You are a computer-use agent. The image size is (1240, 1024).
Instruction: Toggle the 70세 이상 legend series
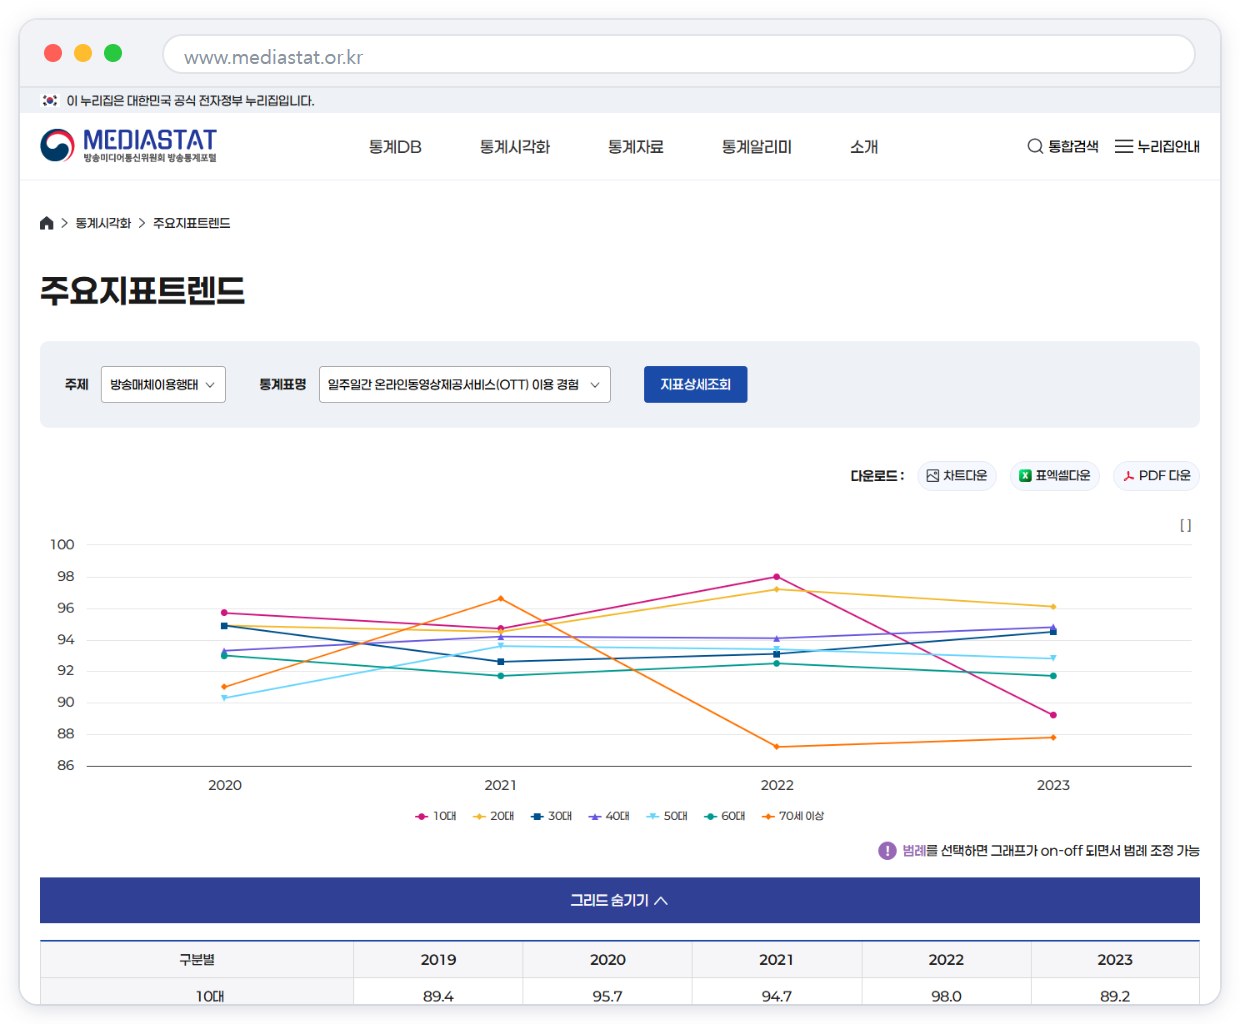793,816
